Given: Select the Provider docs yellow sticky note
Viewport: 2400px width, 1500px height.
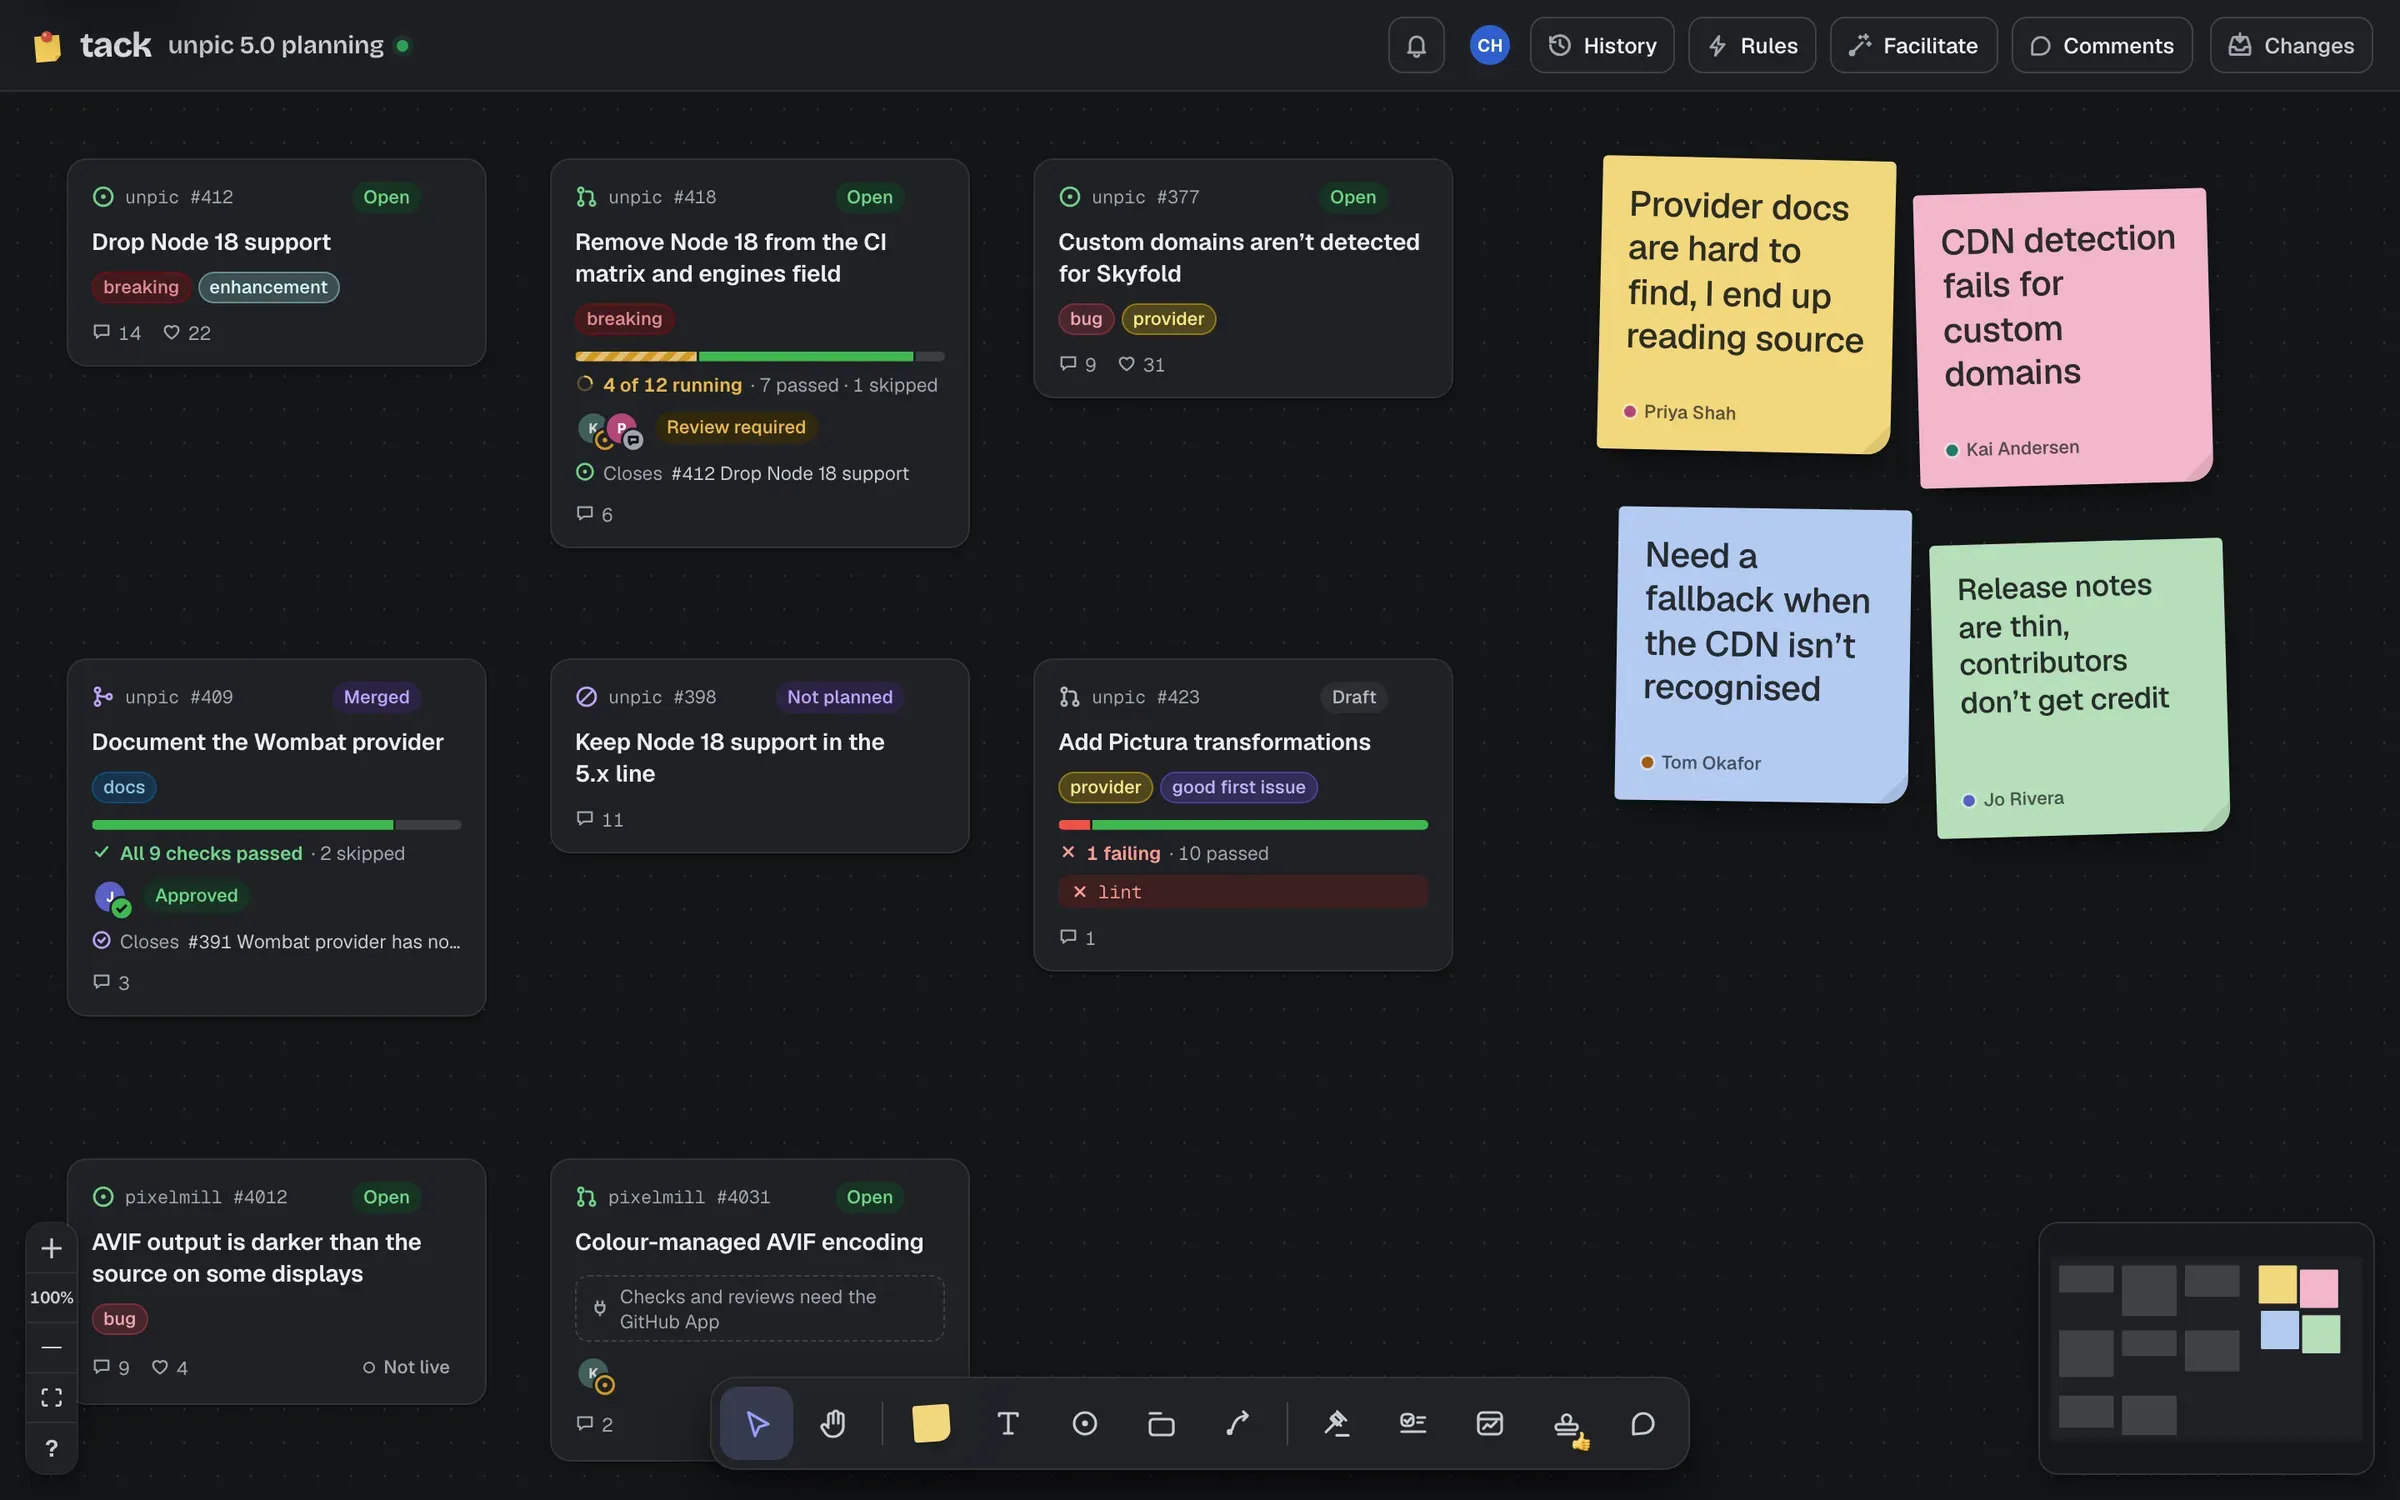Looking at the screenshot, I should (x=1745, y=304).
